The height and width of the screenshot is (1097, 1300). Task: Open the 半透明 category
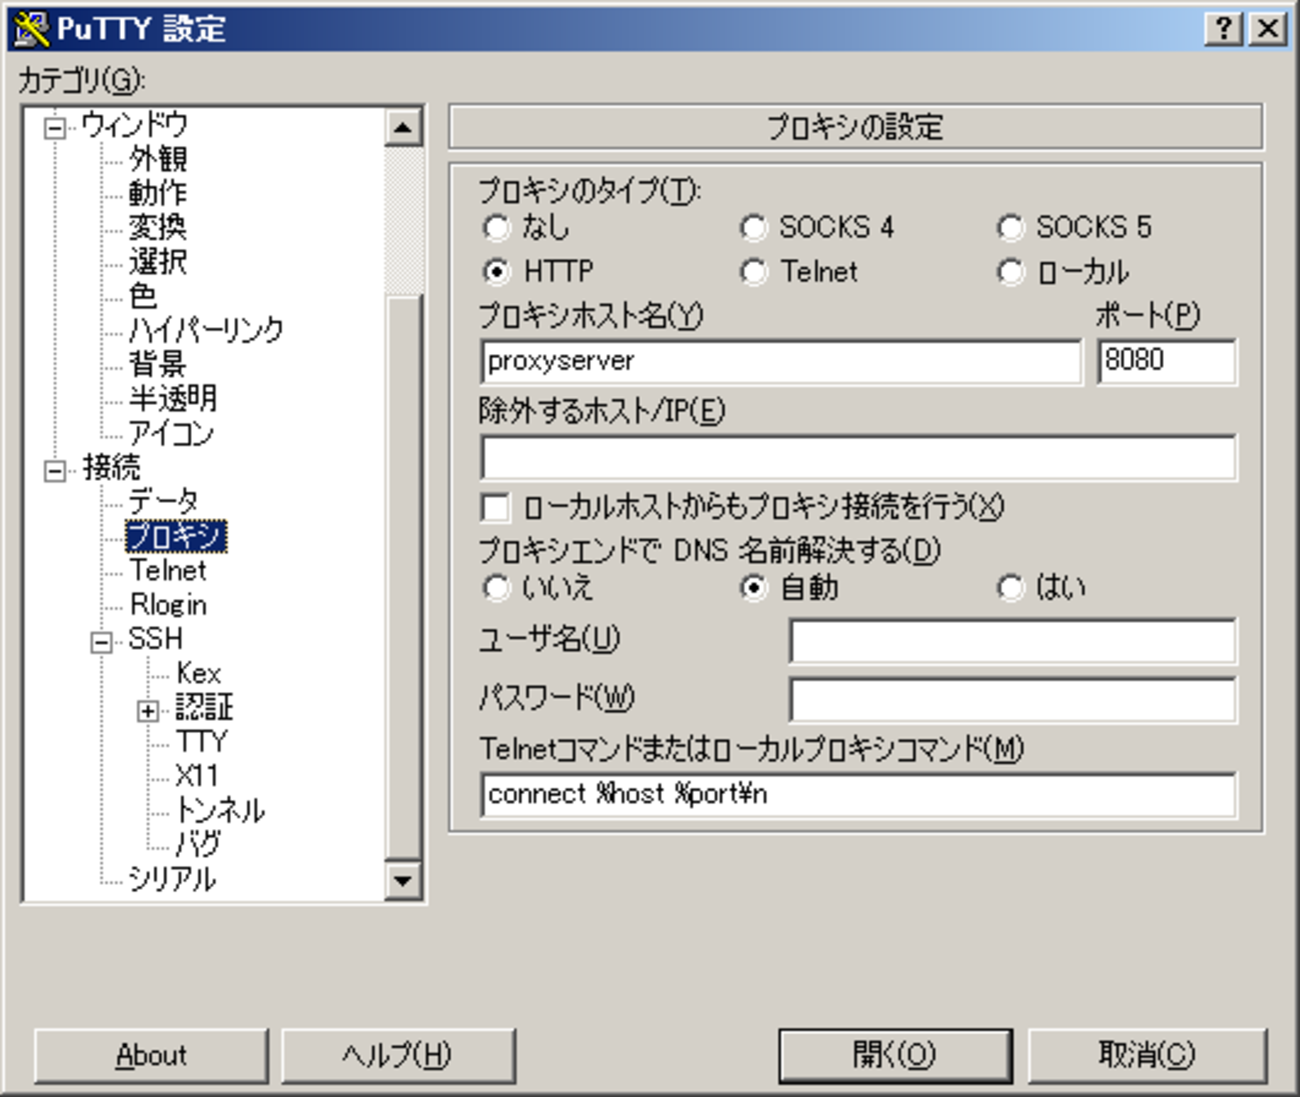173,398
